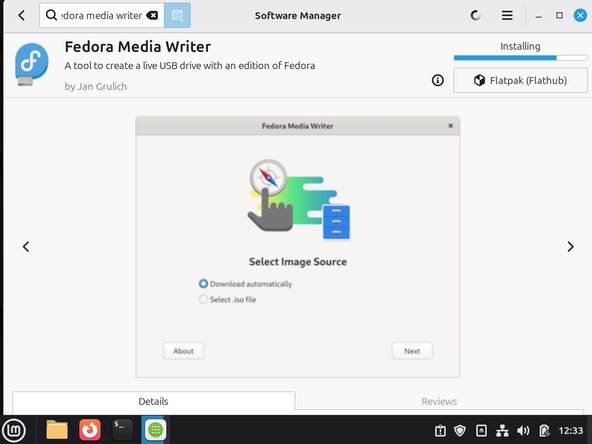The height and width of the screenshot is (444, 592).
Task: Open the Linux Mint start menu
Action: (x=14, y=430)
